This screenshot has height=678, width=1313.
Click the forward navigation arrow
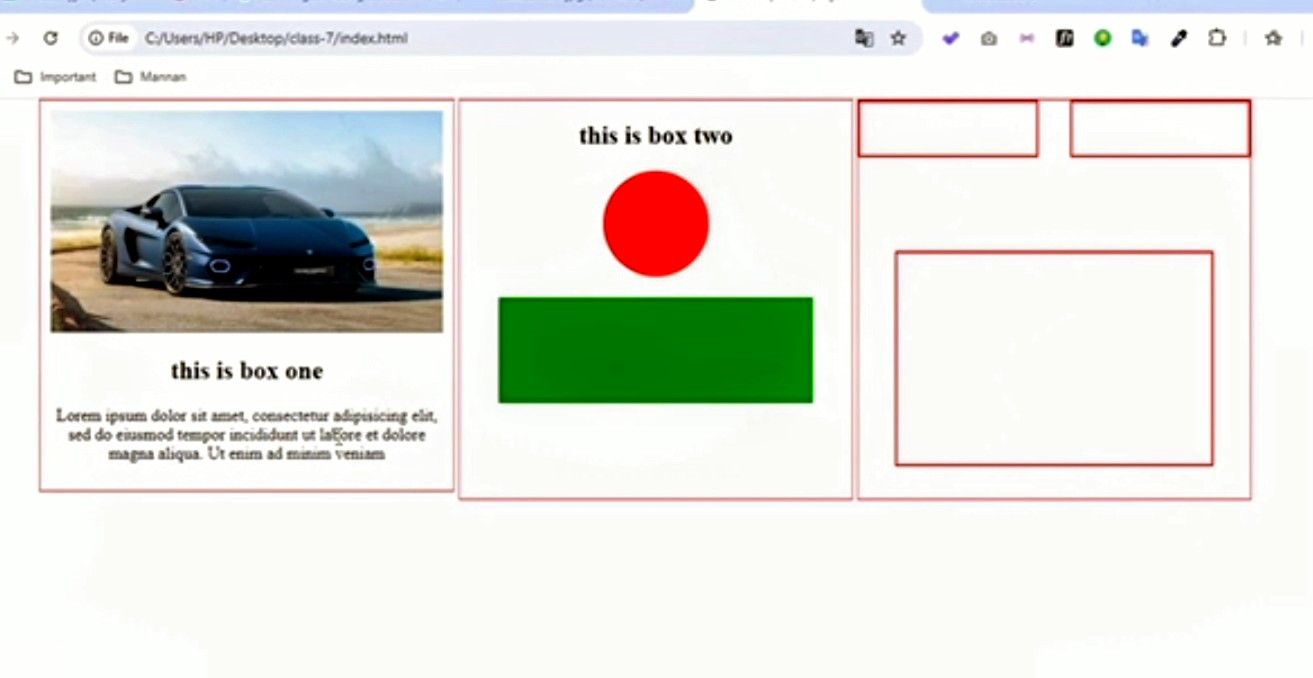click(13, 38)
